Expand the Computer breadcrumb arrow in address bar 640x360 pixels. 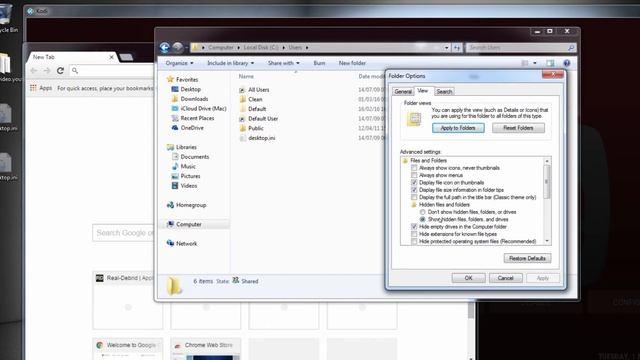239,48
